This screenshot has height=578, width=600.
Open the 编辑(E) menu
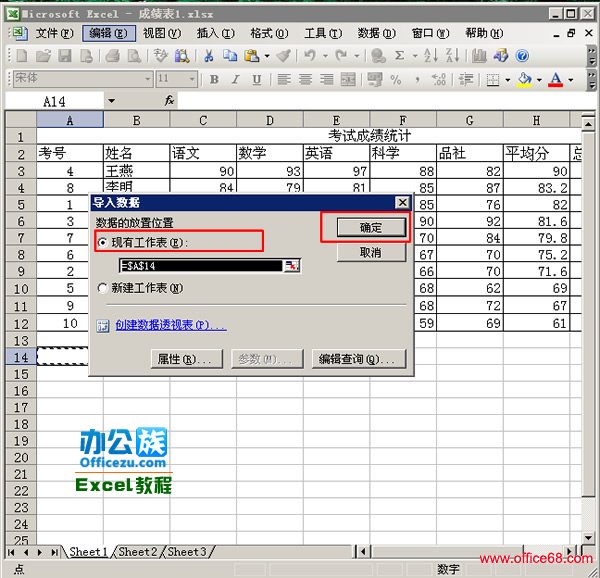[x=109, y=34]
